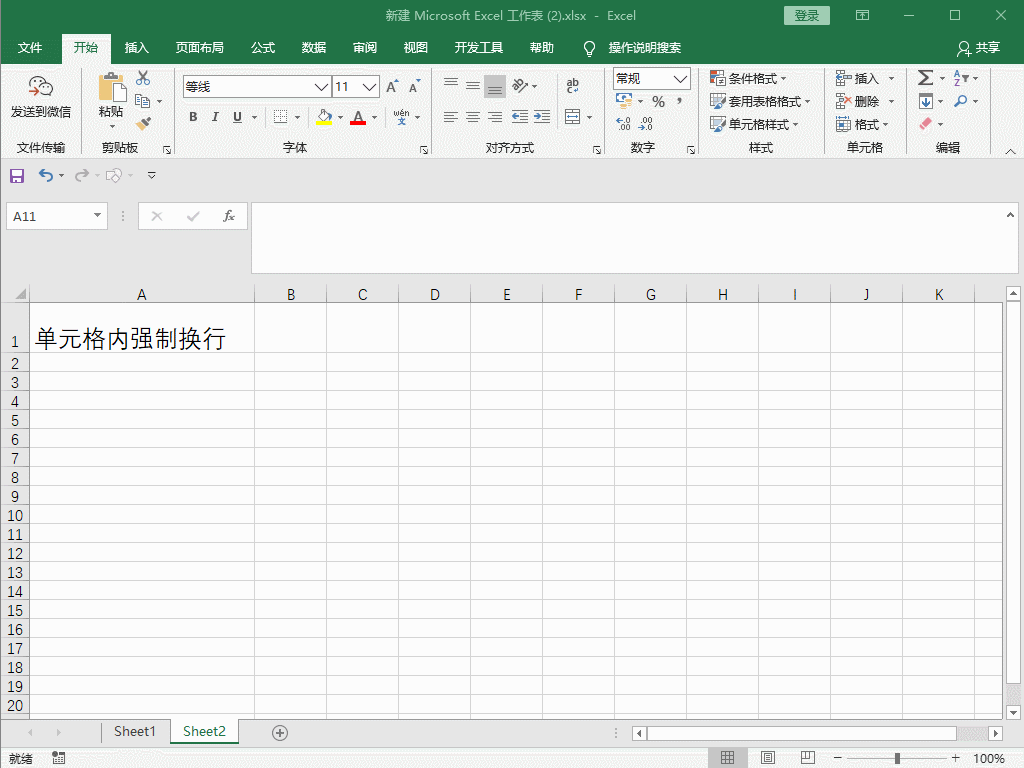
Task: Click the 共享 share button
Action: pyautogui.click(x=978, y=48)
